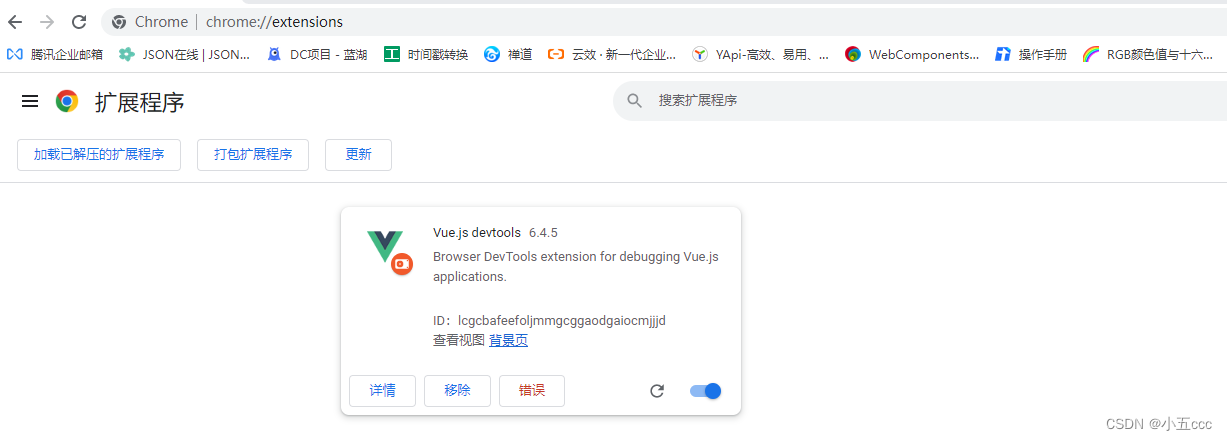Open the 时间戳转换 bookmark
The width and height of the screenshot is (1227, 440).
pos(426,55)
